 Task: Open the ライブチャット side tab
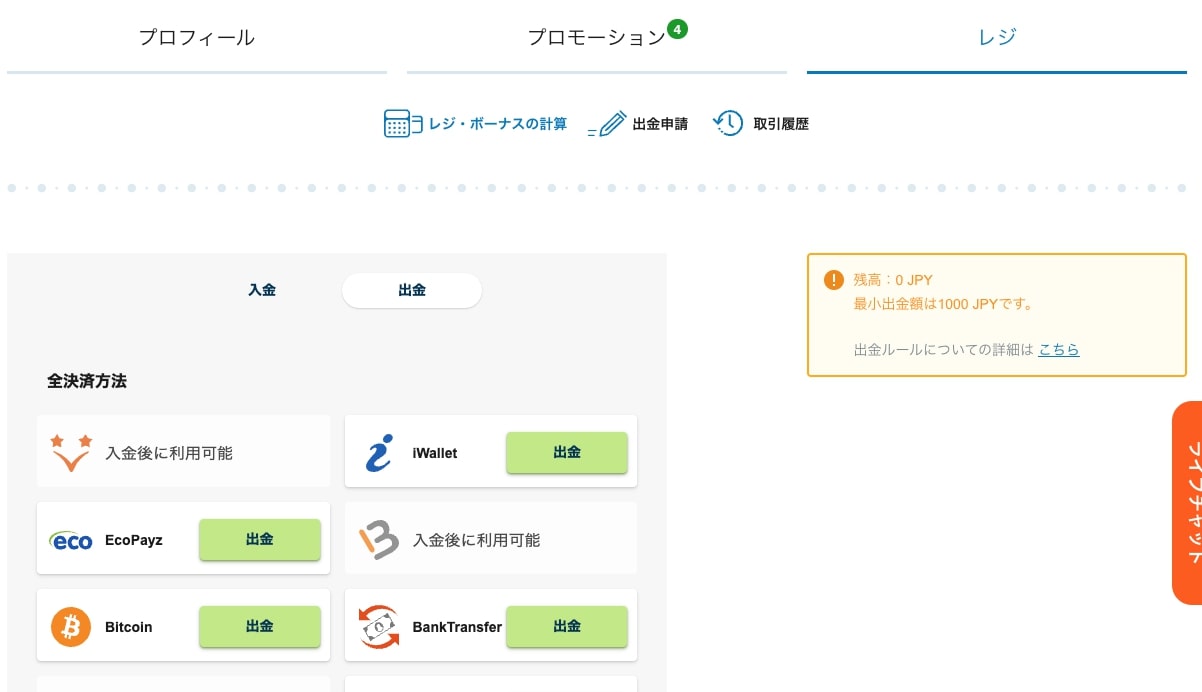(x=1187, y=503)
